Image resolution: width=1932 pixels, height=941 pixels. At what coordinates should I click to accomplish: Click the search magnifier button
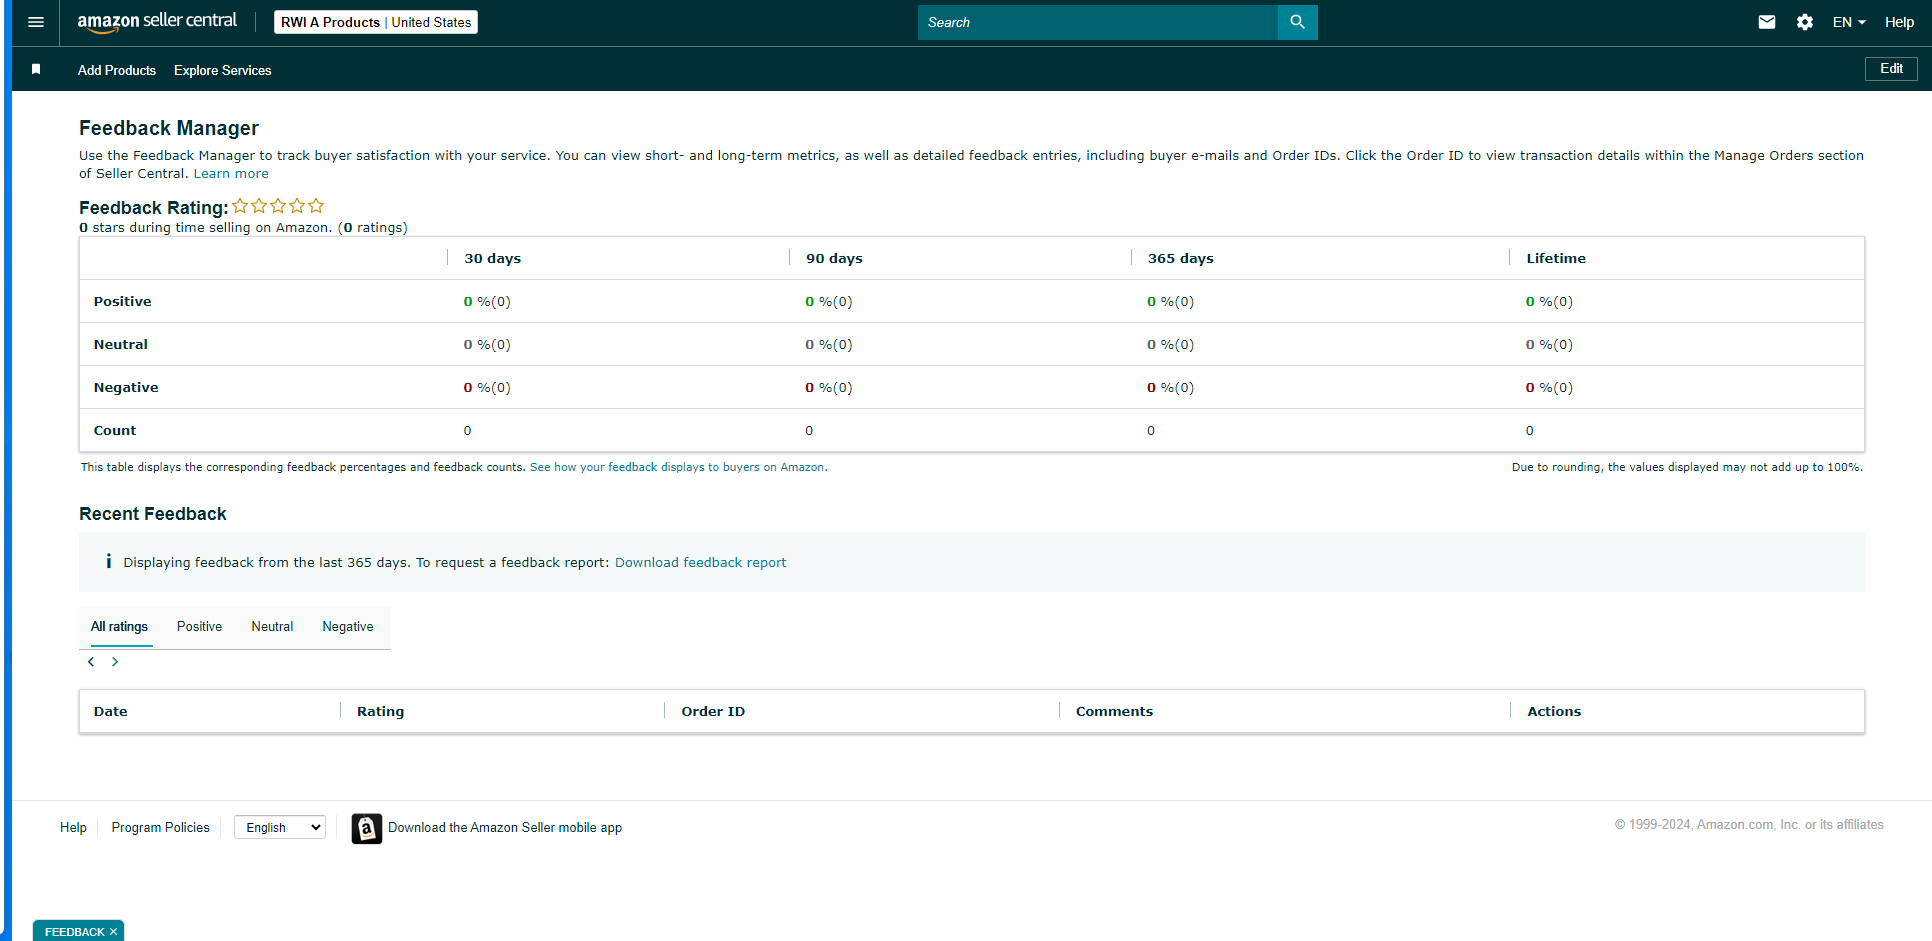[x=1297, y=22]
